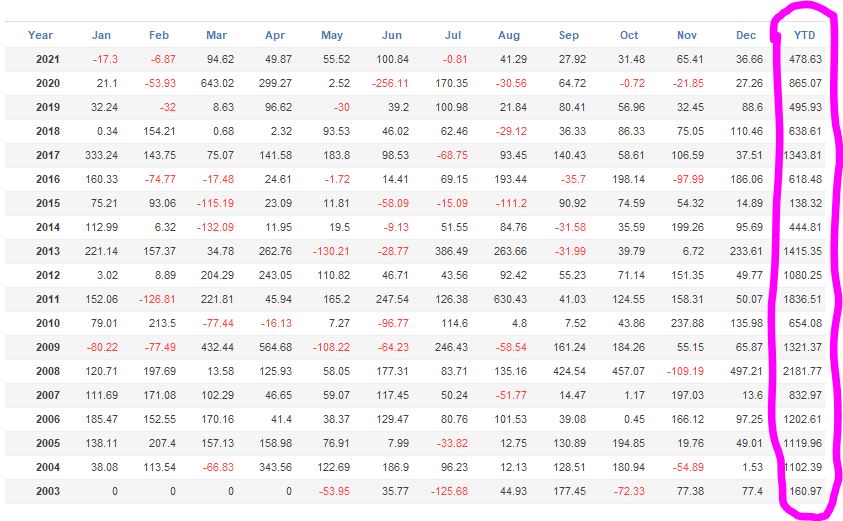
Task: Click the Year column header
Action: click(x=40, y=35)
